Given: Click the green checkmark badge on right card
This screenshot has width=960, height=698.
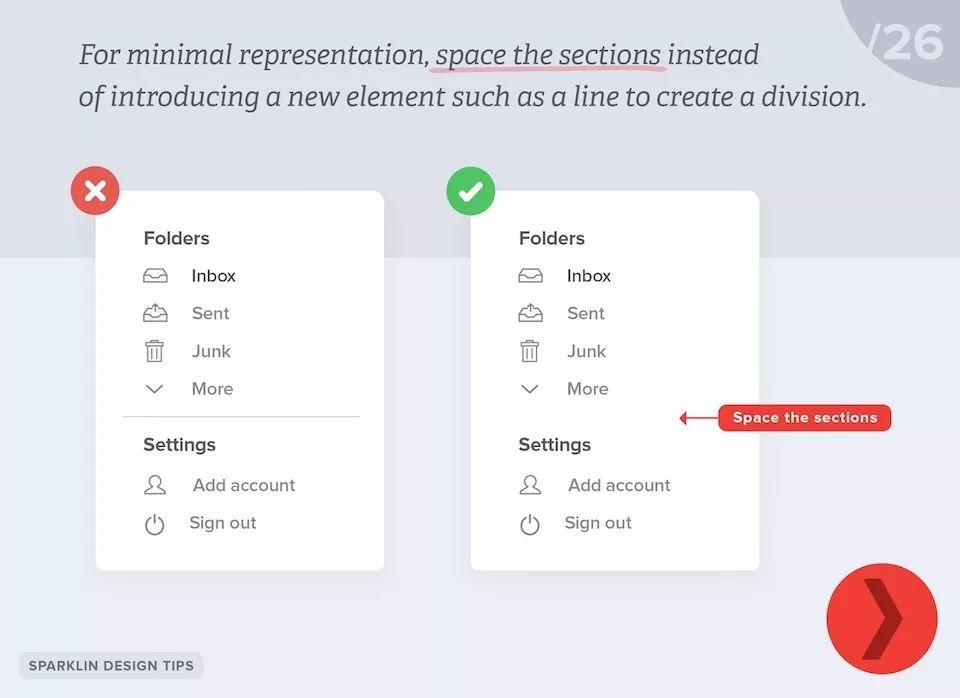Looking at the screenshot, I should (x=470, y=191).
